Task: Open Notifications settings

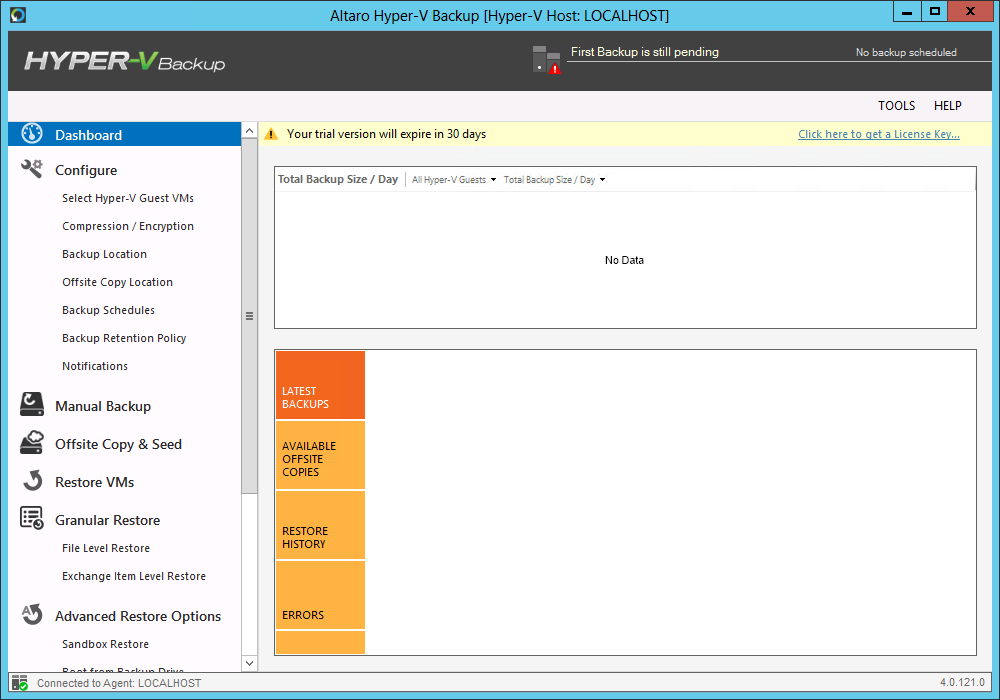Action: [x=94, y=367]
